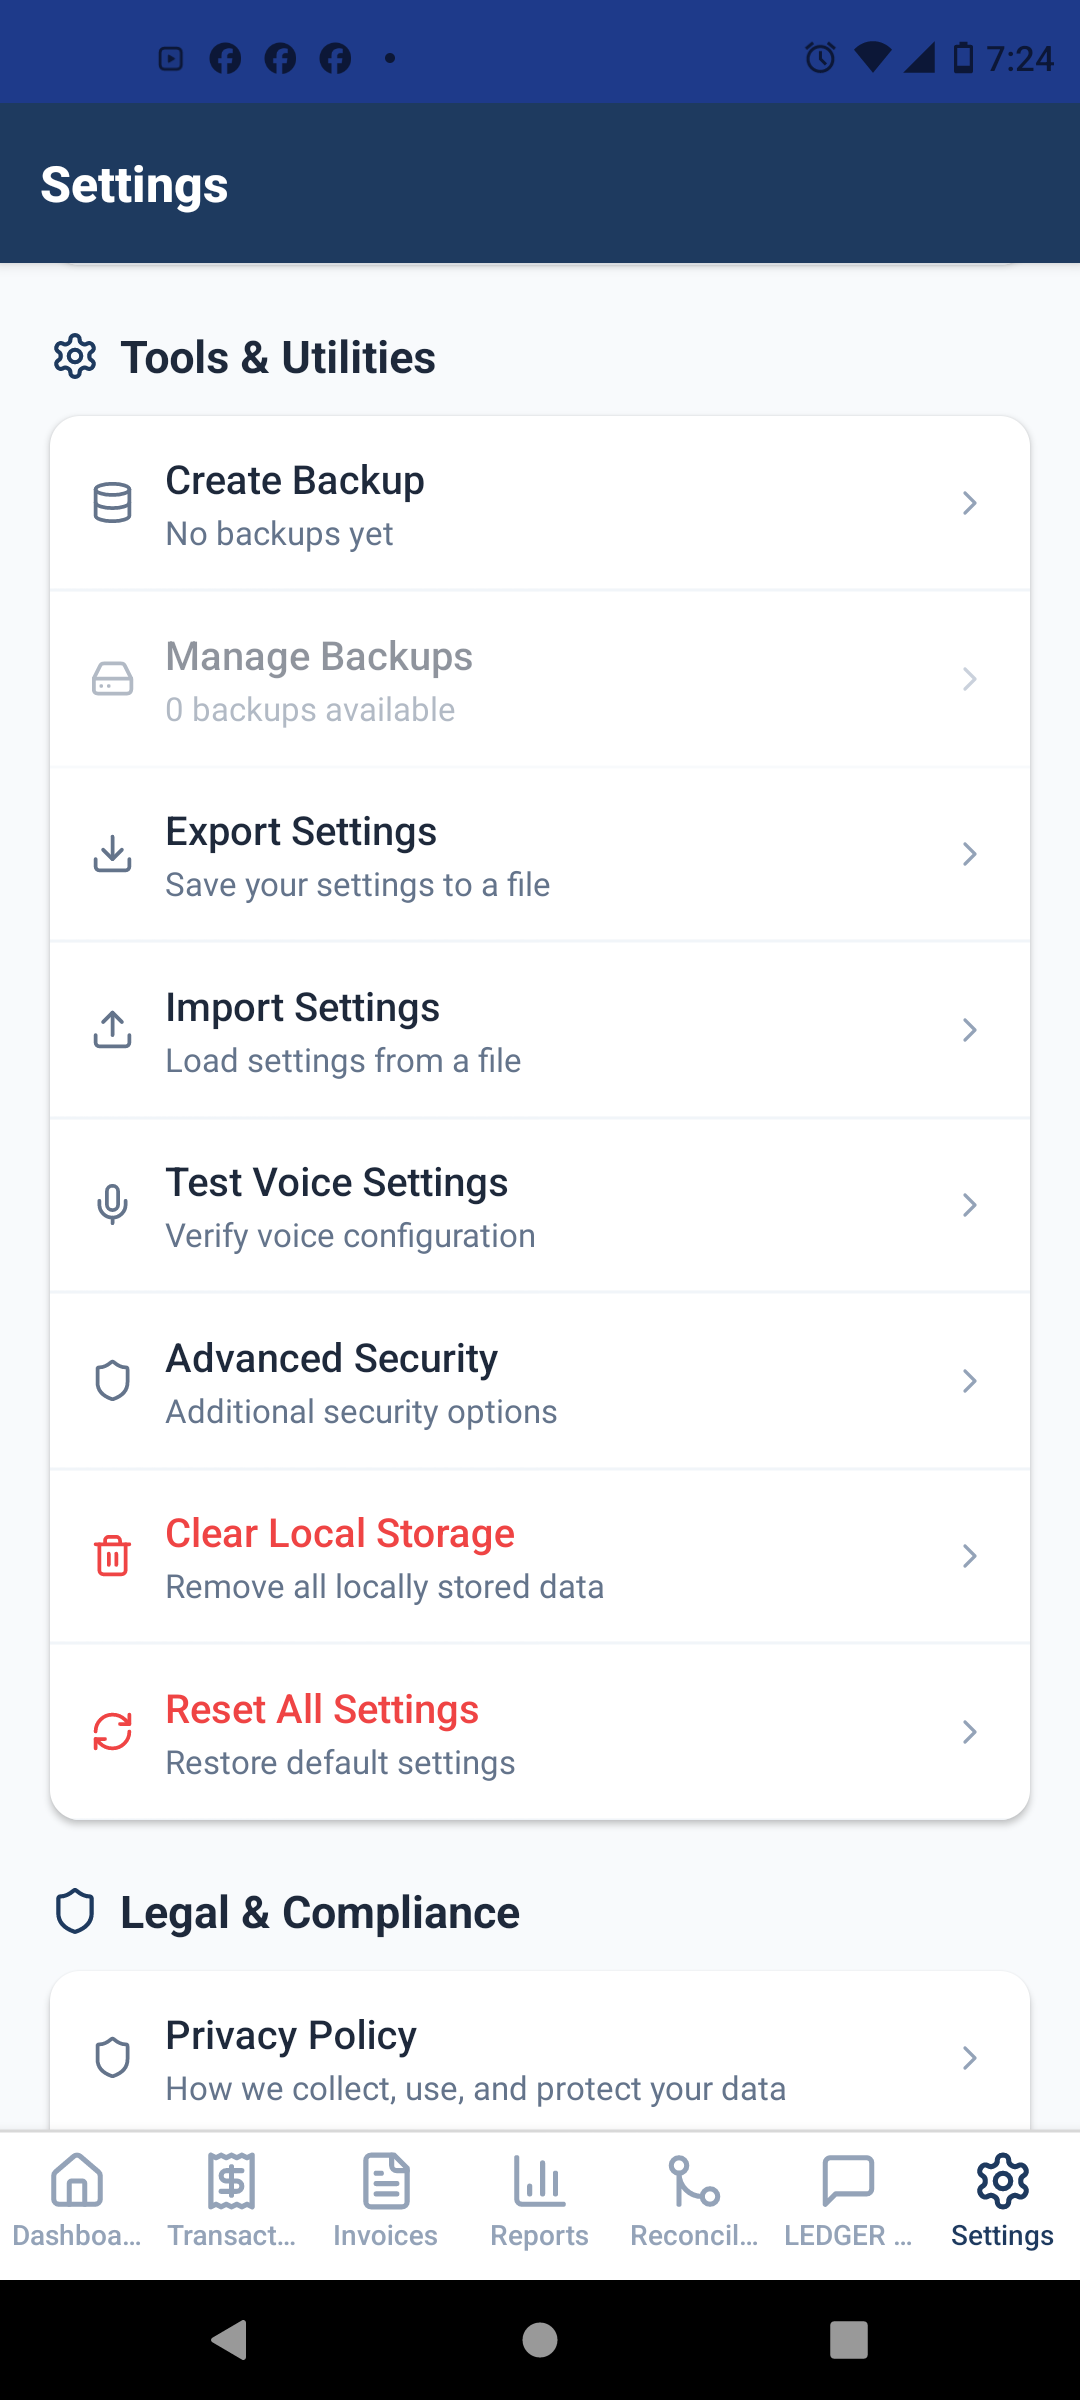This screenshot has height=2400, width=1080.
Task: Go to the Invoices tab
Action: [x=386, y=2200]
